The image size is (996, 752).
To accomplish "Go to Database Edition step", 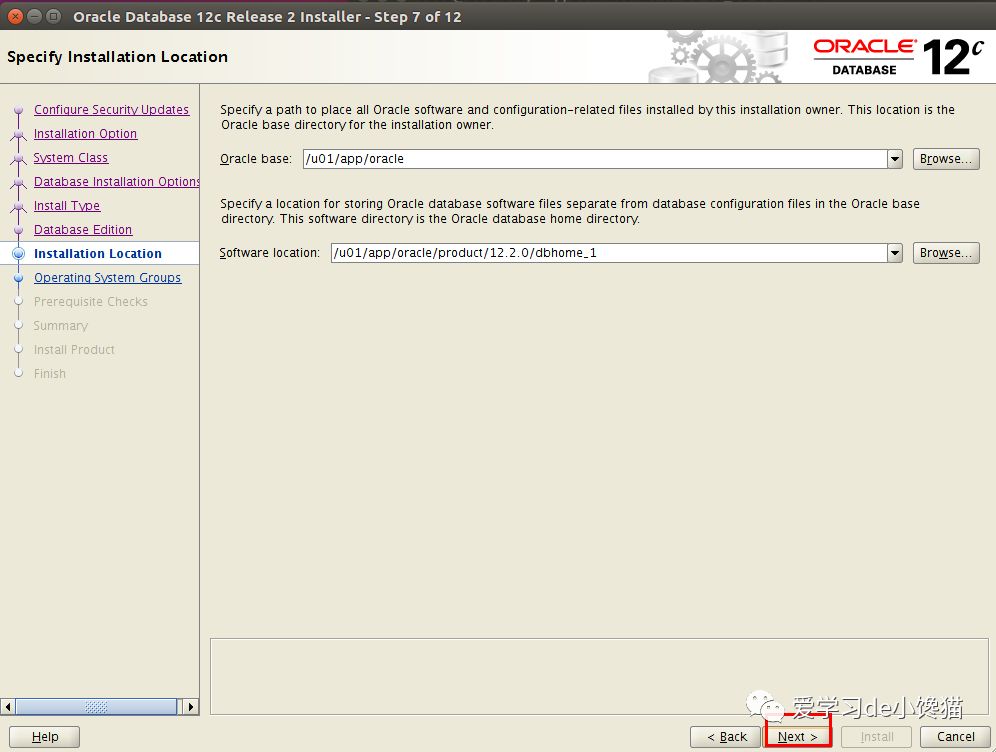I will point(83,229).
